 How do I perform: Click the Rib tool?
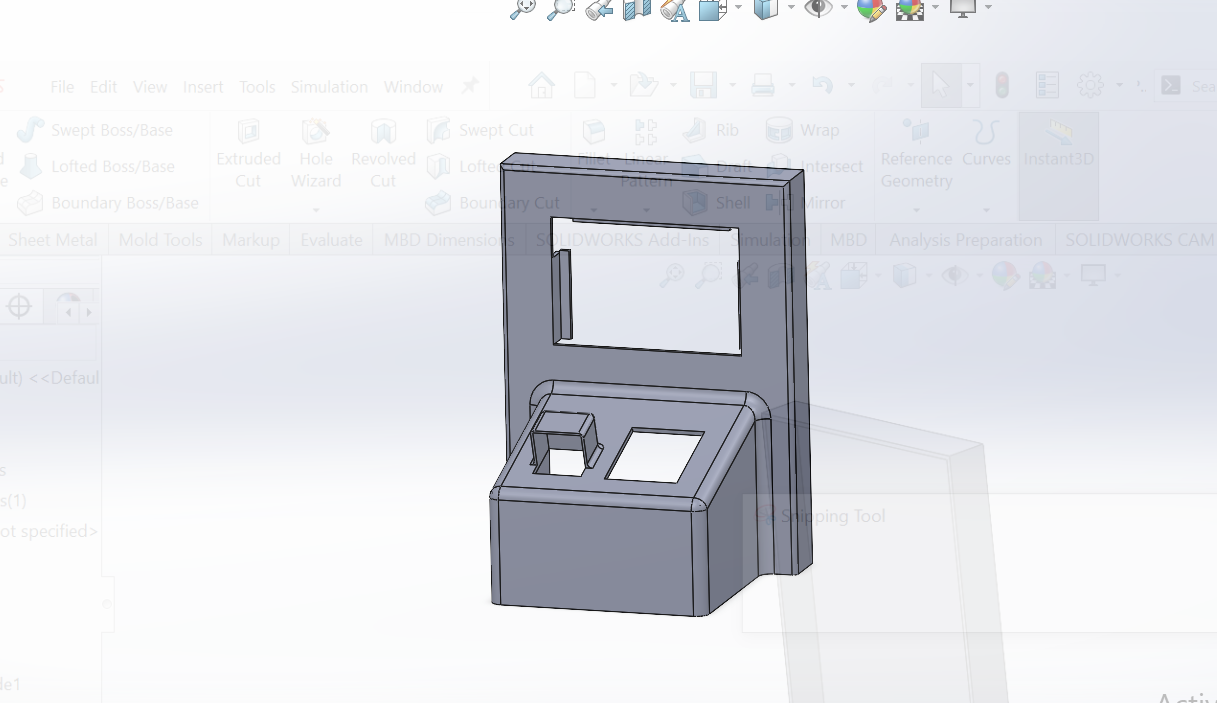(711, 130)
